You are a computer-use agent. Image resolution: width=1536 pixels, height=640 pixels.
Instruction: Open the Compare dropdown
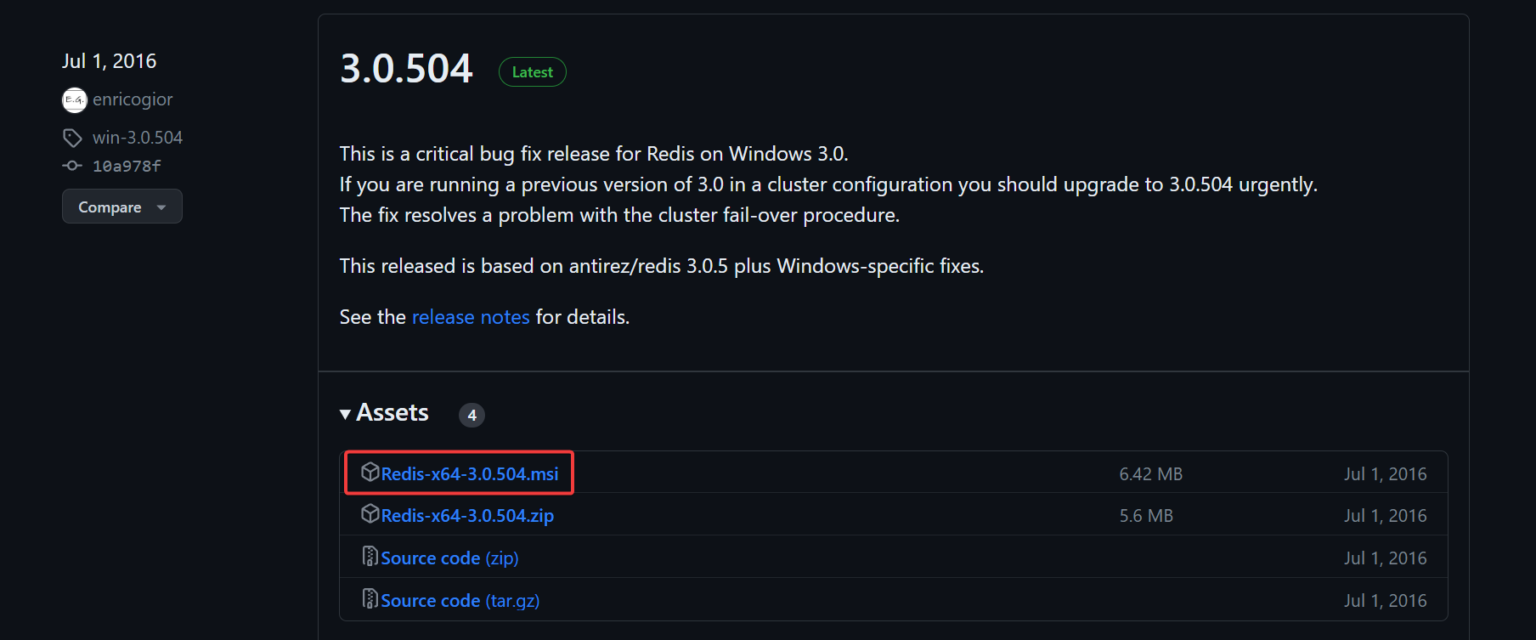tap(122, 207)
